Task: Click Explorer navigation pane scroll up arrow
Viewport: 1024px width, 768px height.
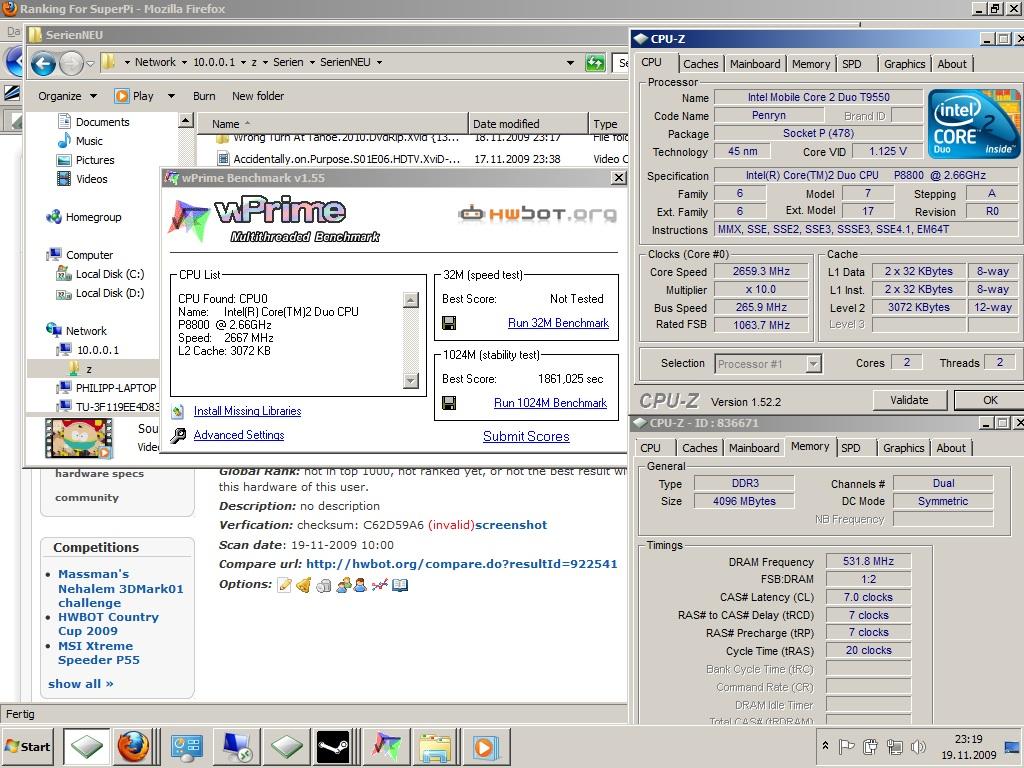Action: click(186, 120)
